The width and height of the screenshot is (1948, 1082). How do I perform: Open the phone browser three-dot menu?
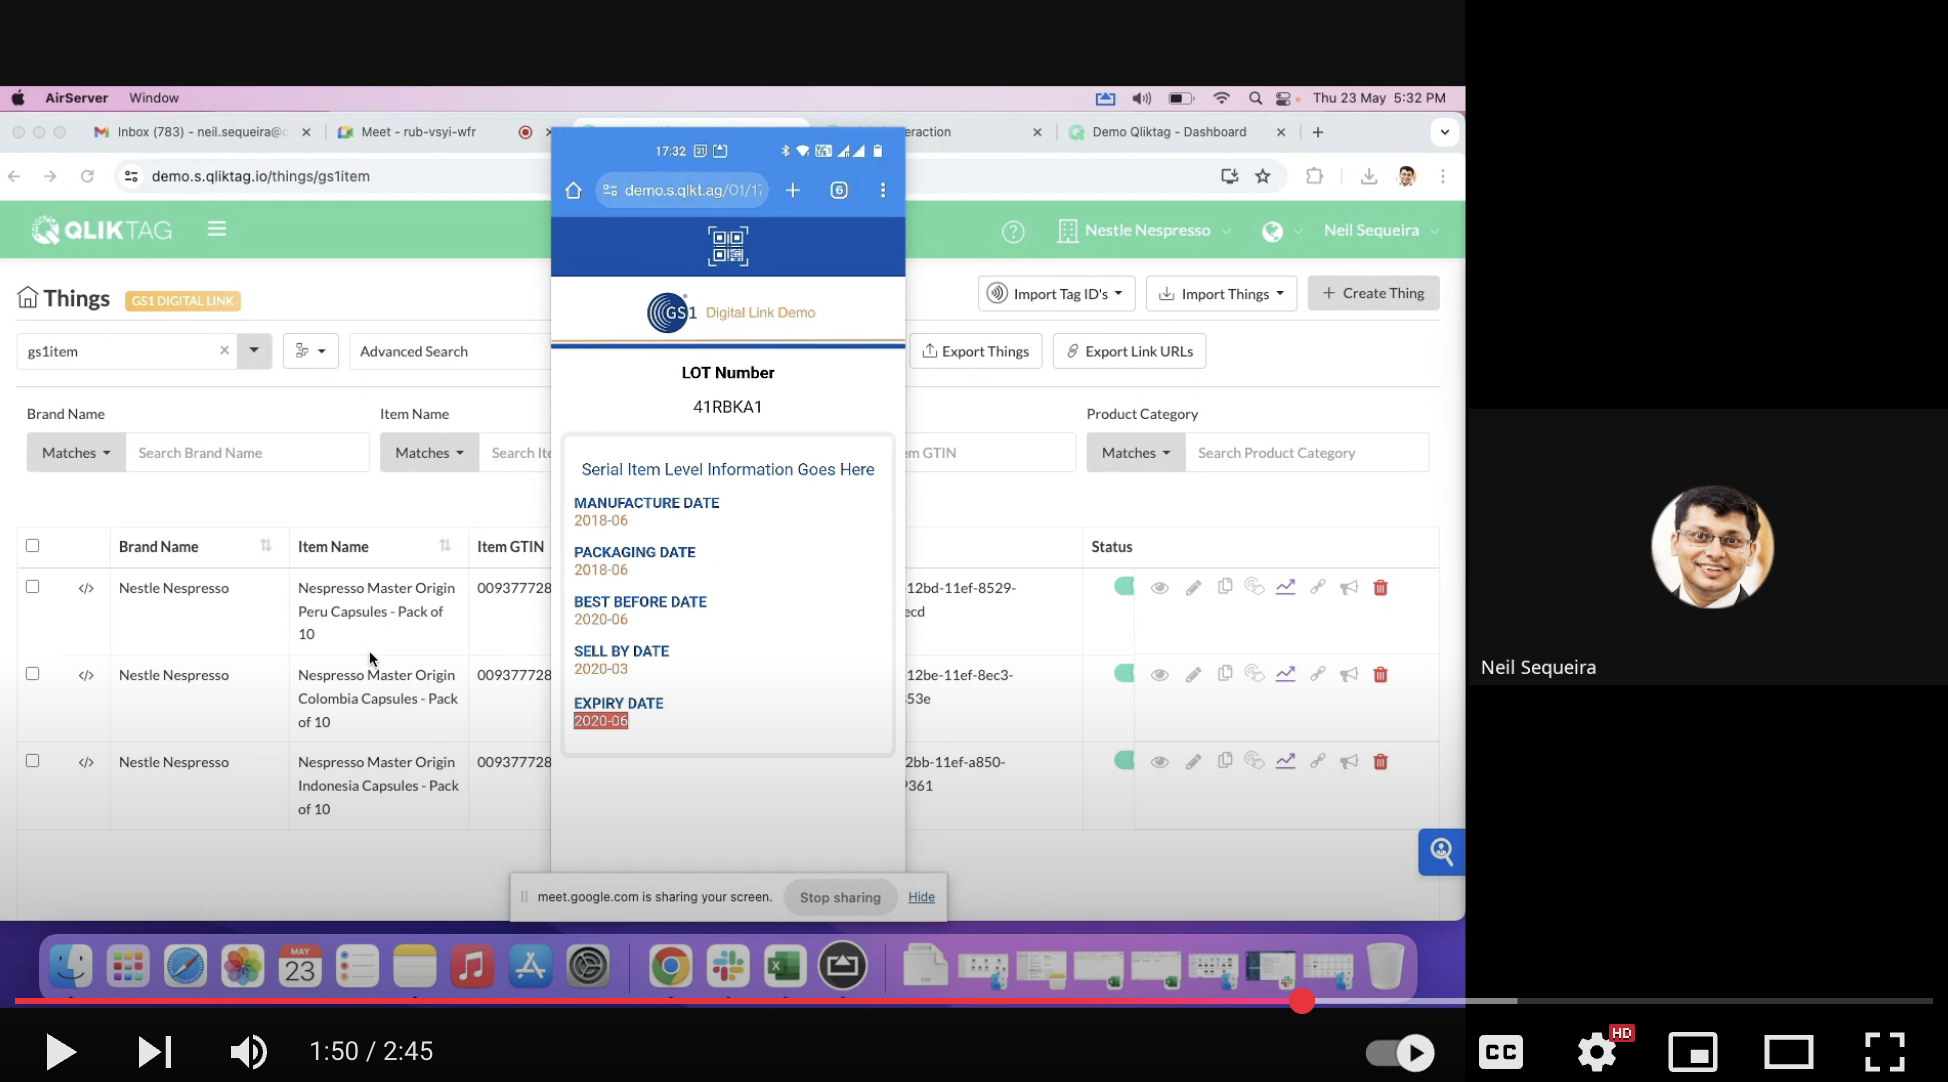click(882, 190)
